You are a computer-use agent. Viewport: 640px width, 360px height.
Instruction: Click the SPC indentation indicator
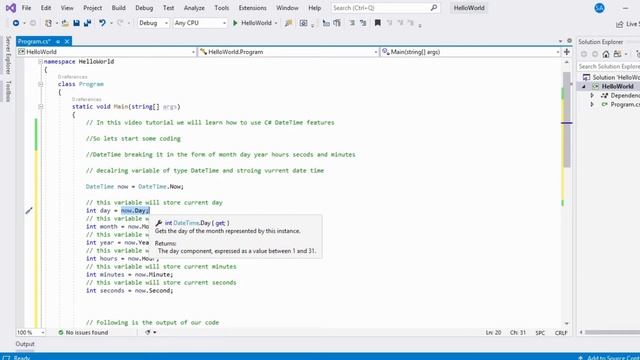[540, 333]
